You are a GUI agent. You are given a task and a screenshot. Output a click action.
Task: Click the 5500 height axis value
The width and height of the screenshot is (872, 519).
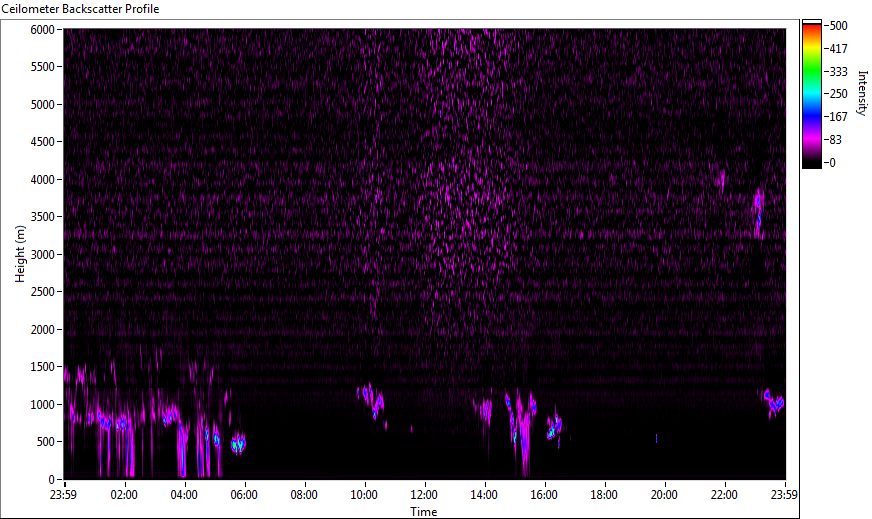[x=42, y=67]
